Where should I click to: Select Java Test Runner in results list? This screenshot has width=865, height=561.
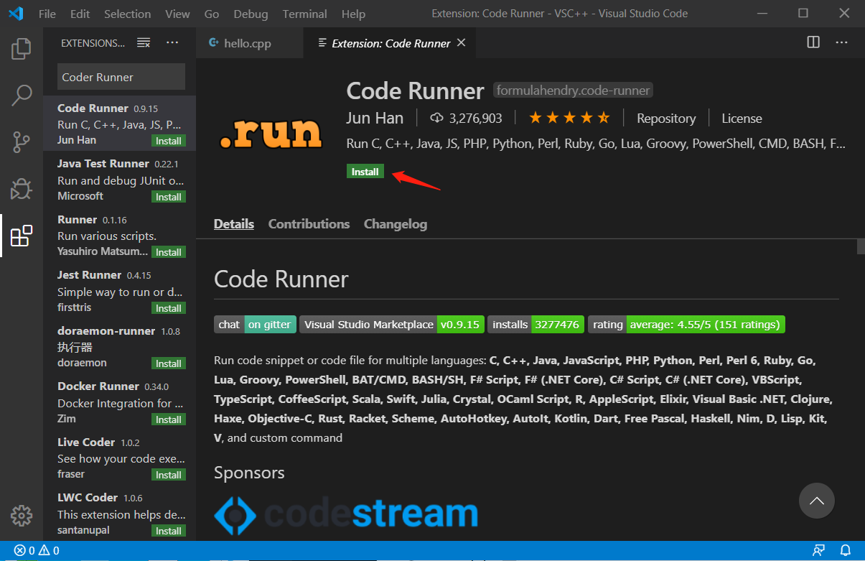coord(120,179)
